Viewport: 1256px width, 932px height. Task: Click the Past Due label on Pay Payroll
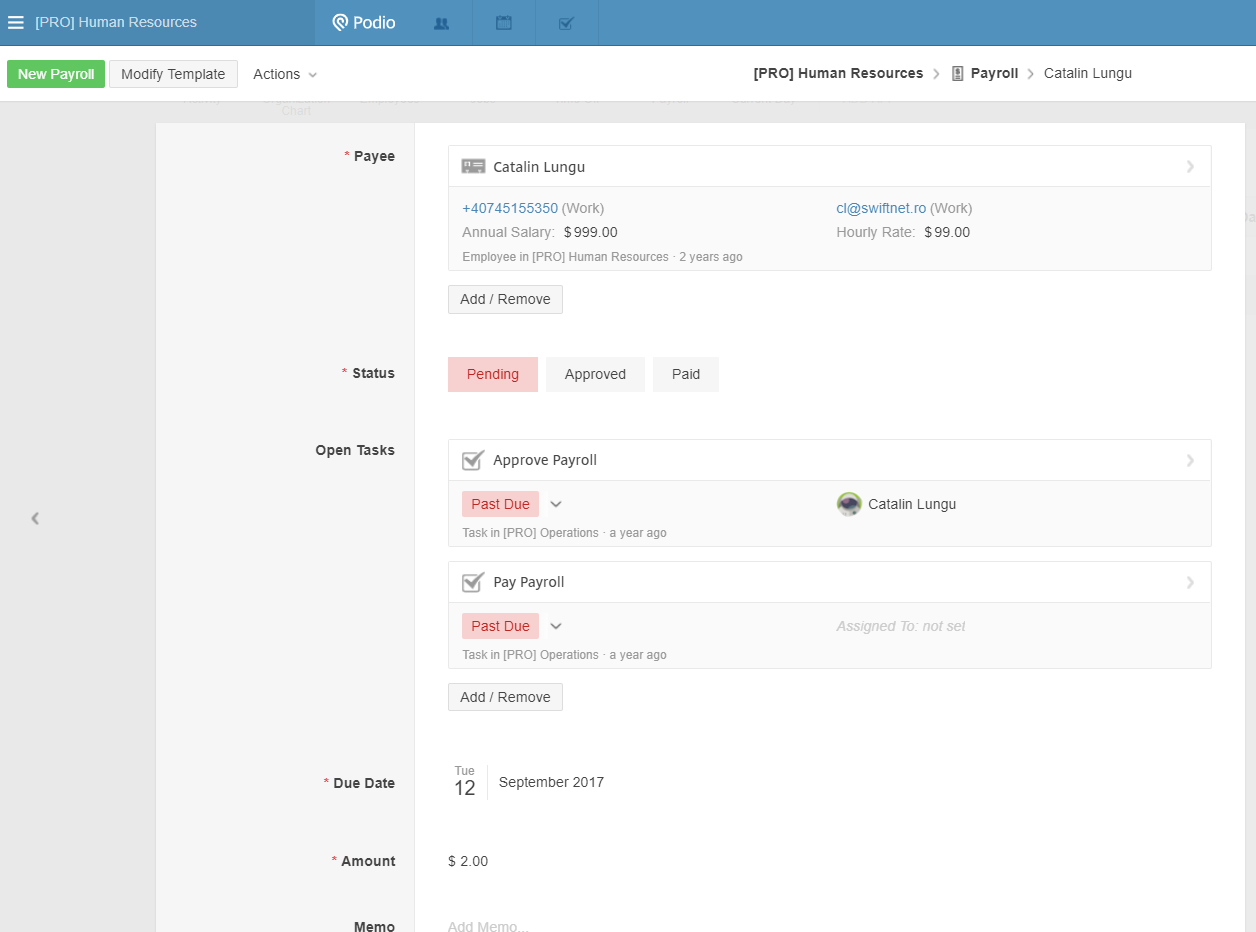pyautogui.click(x=500, y=626)
